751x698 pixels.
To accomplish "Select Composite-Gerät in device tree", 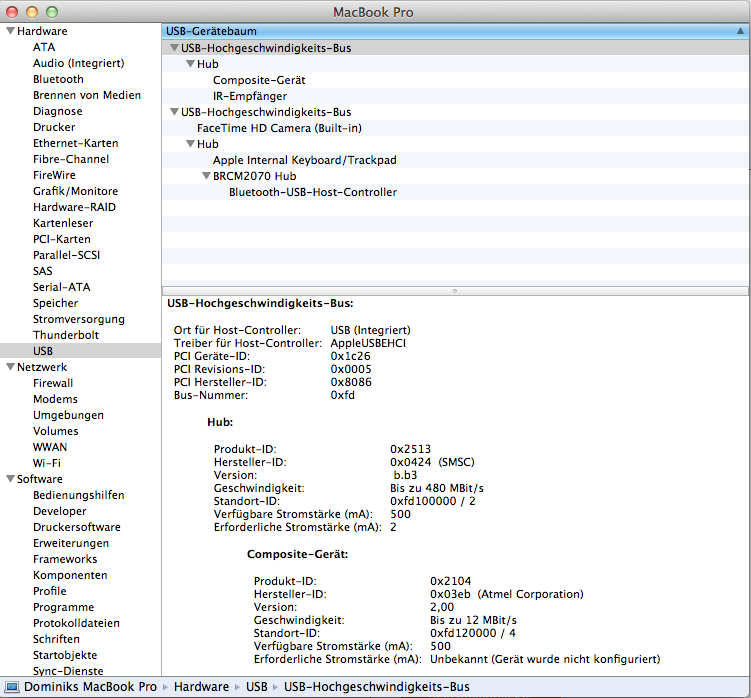I will (259, 80).
